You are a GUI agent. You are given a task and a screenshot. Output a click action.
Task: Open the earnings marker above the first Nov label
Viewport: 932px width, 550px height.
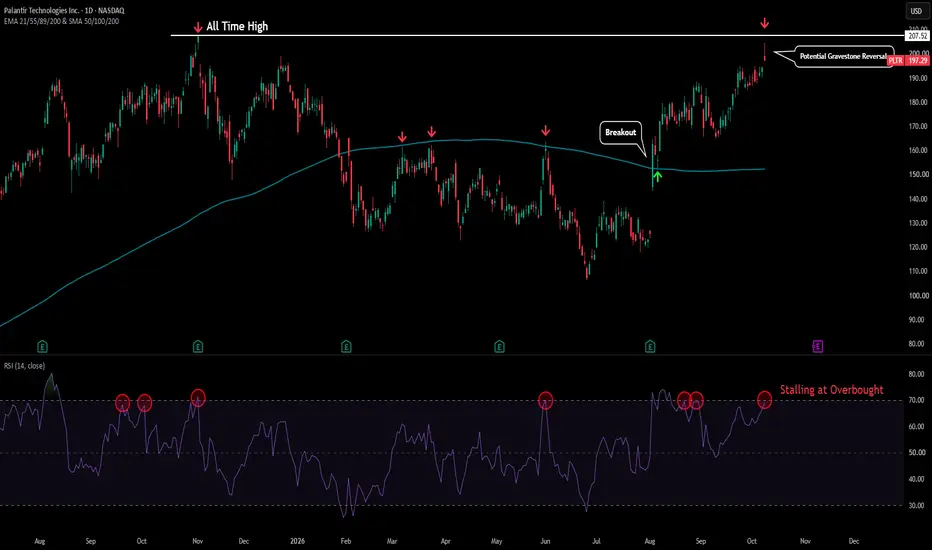(198, 346)
